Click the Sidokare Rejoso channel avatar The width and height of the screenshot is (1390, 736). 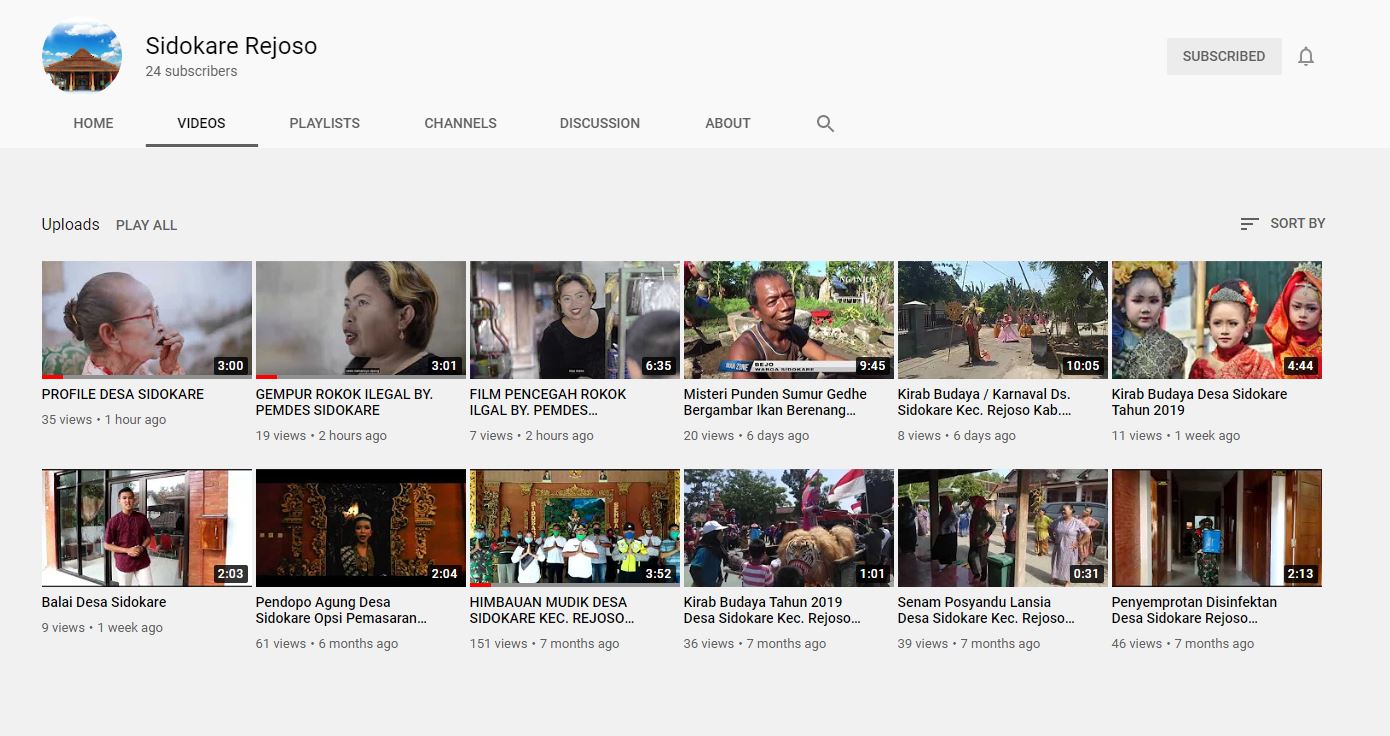click(82, 57)
